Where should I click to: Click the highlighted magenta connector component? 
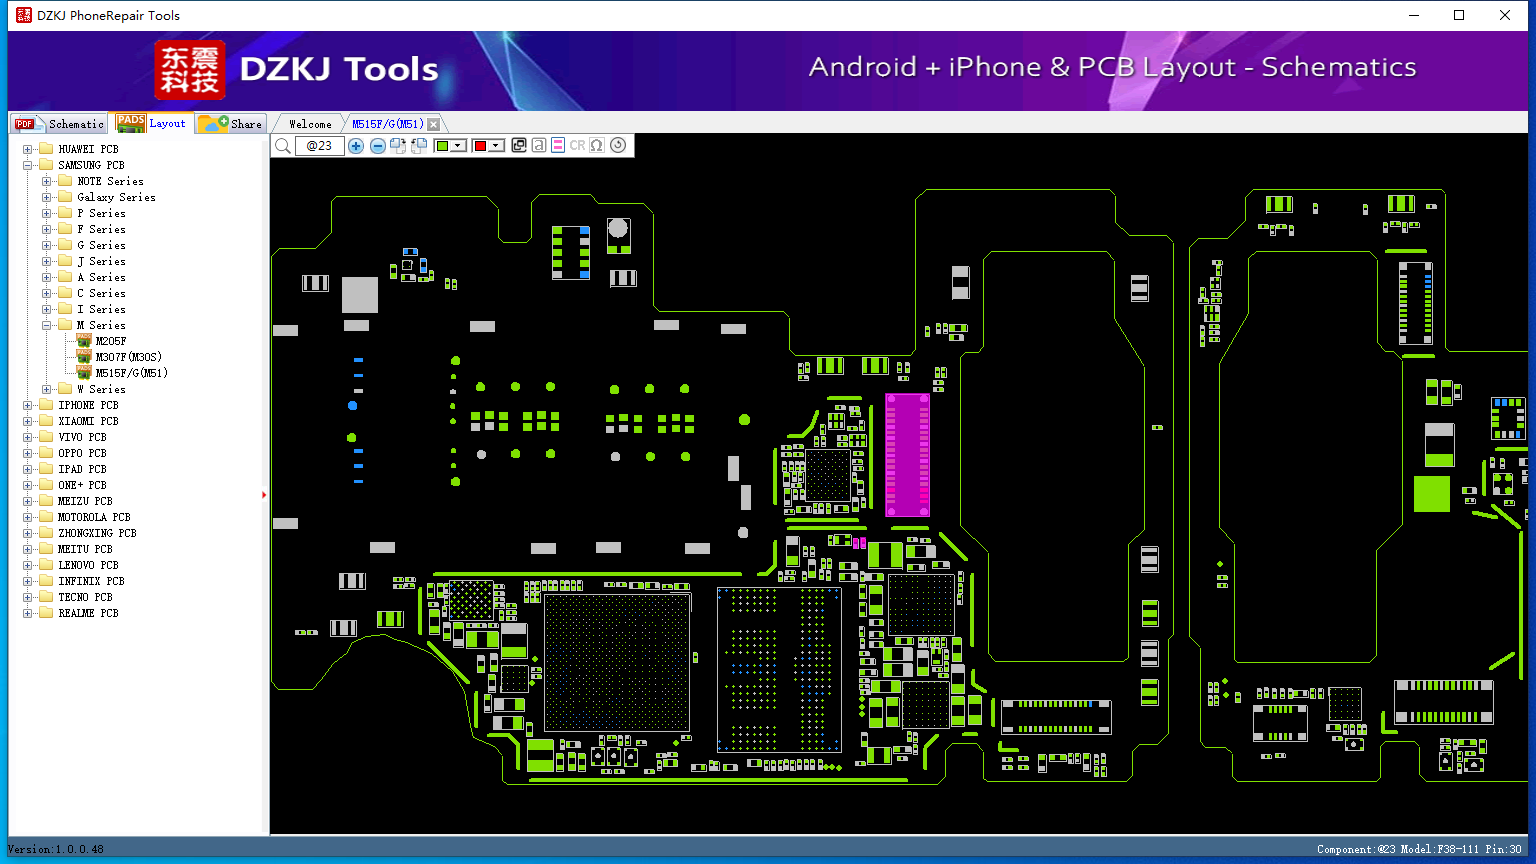(x=908, y=455)
